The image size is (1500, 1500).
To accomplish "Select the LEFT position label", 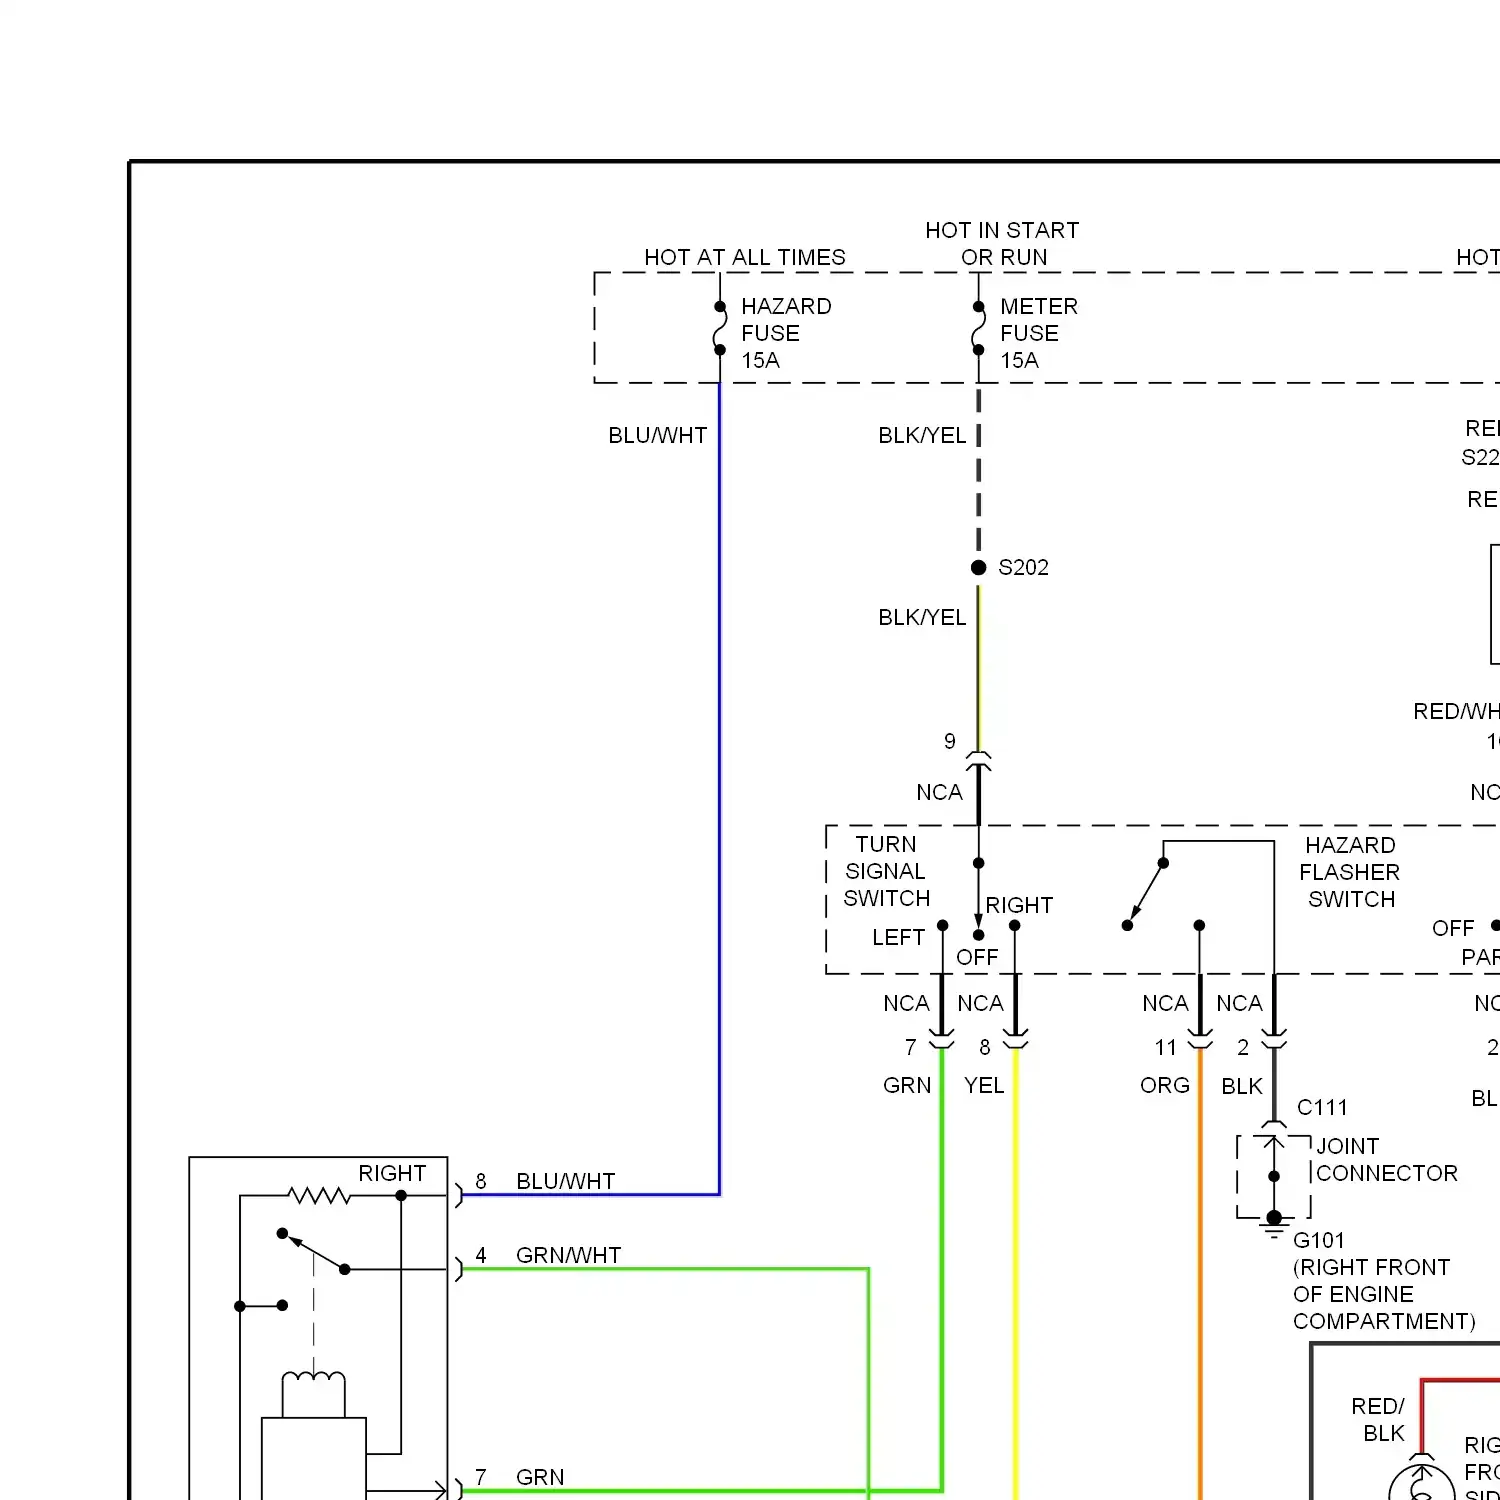I will (898, 937).
